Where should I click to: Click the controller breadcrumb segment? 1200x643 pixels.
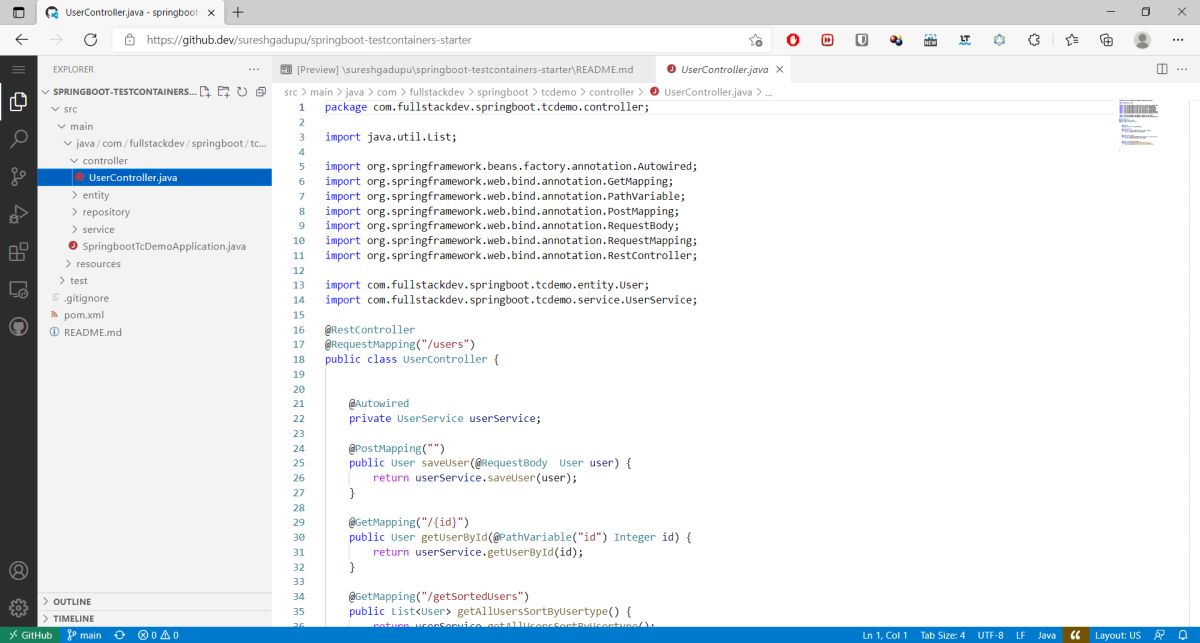(611, 92)
